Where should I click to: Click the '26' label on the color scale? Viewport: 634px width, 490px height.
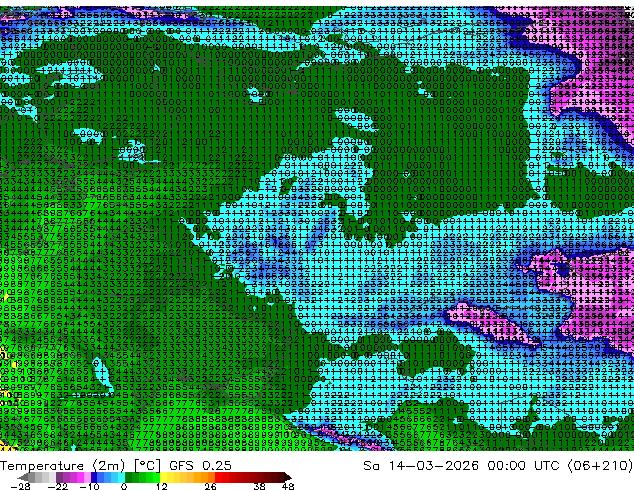click(210, 486)
